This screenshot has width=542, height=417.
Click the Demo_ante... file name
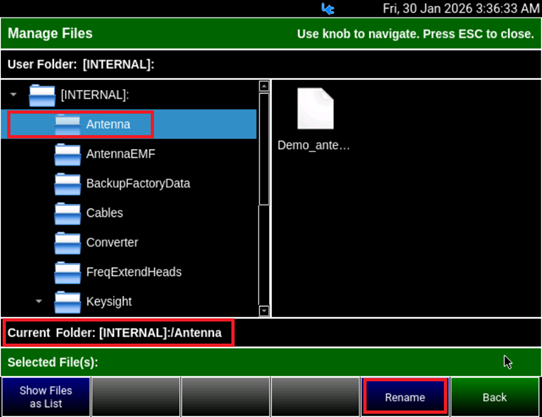pyautogui.click(x=314, y=145)
